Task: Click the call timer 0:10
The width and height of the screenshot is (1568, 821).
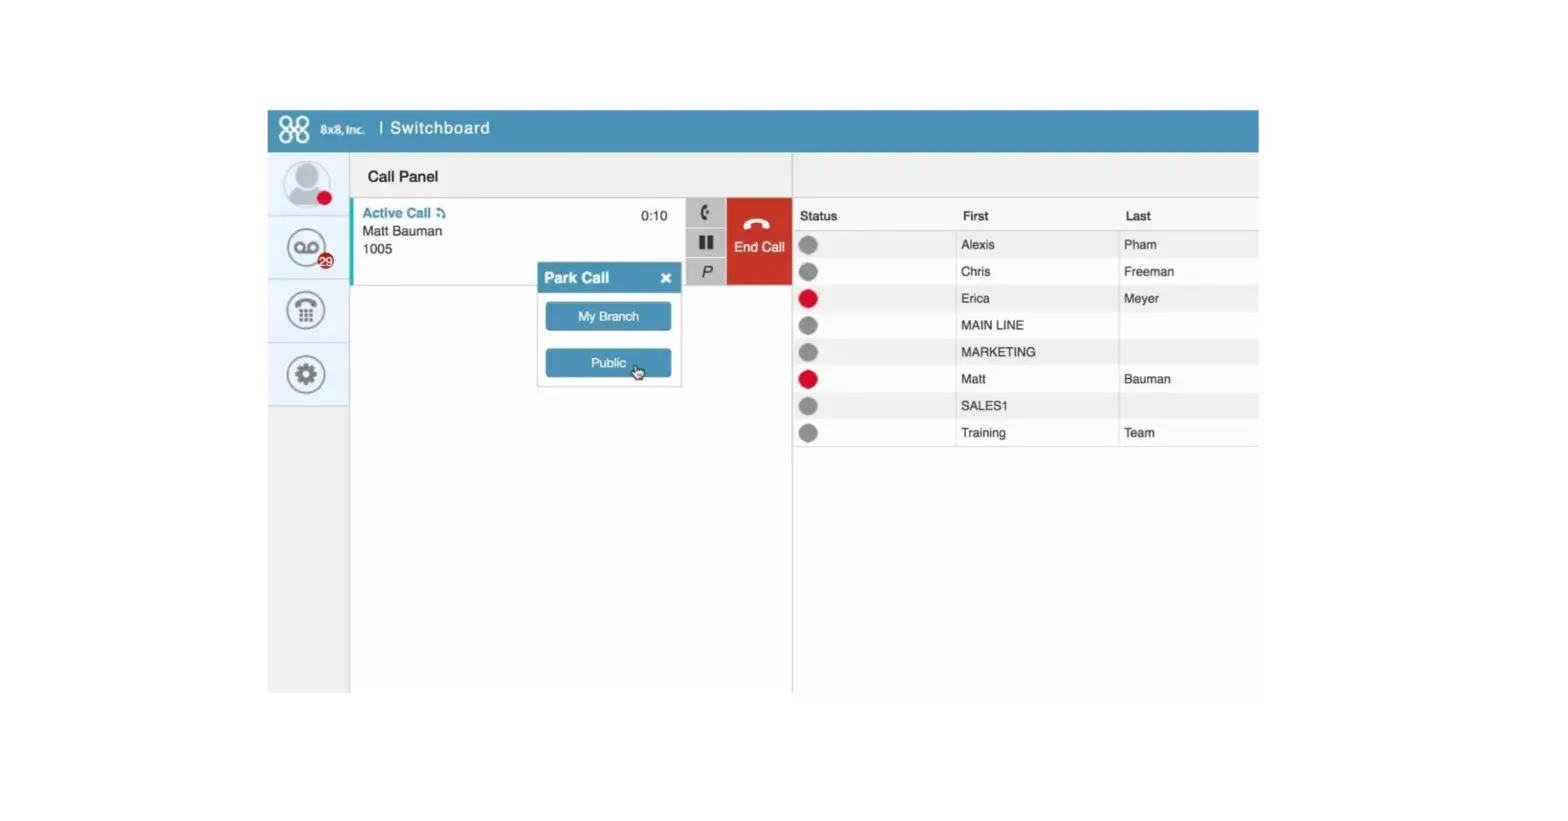Action: click(x=654, y=216)
